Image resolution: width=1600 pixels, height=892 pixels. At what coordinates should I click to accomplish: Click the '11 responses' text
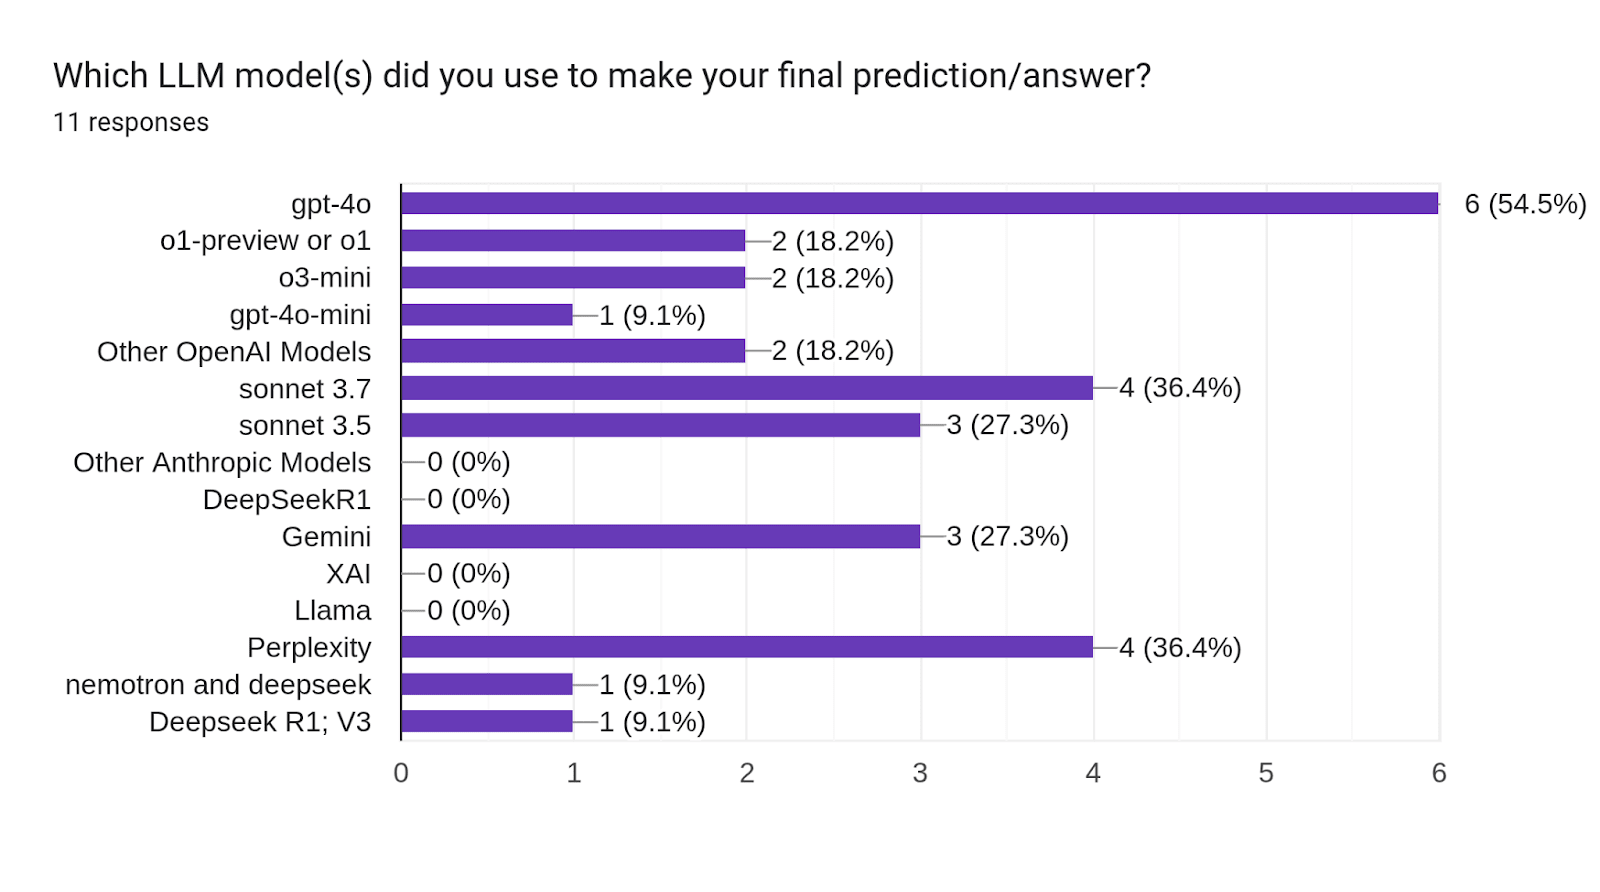131,123
